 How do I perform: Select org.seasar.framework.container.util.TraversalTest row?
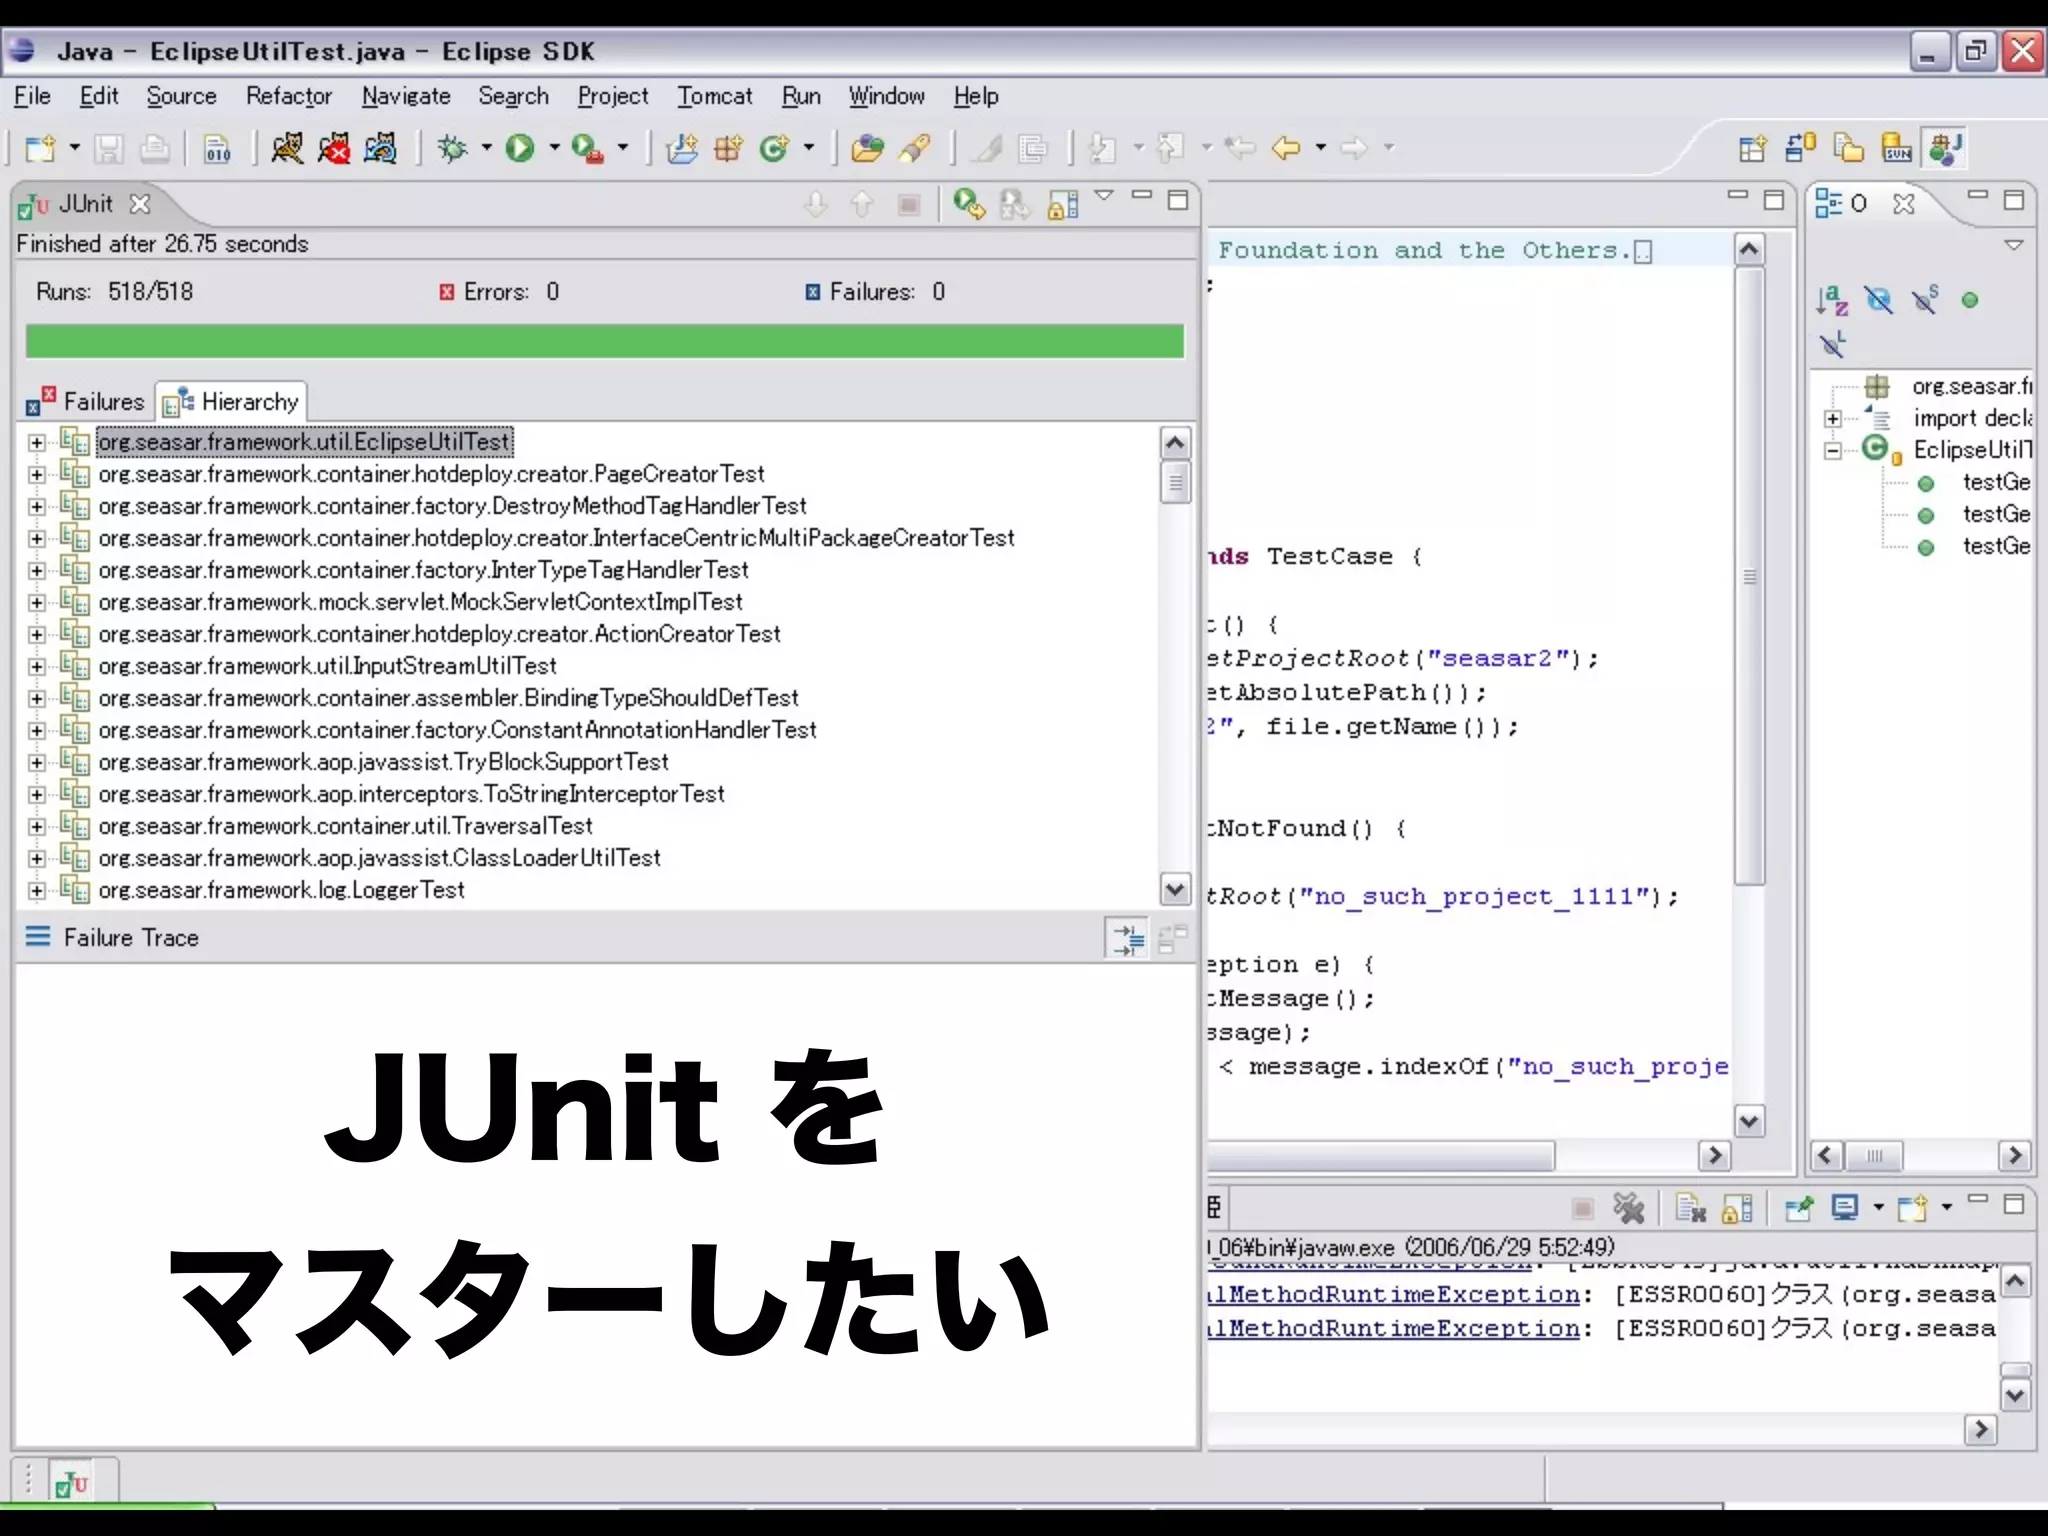click(345, 826)
